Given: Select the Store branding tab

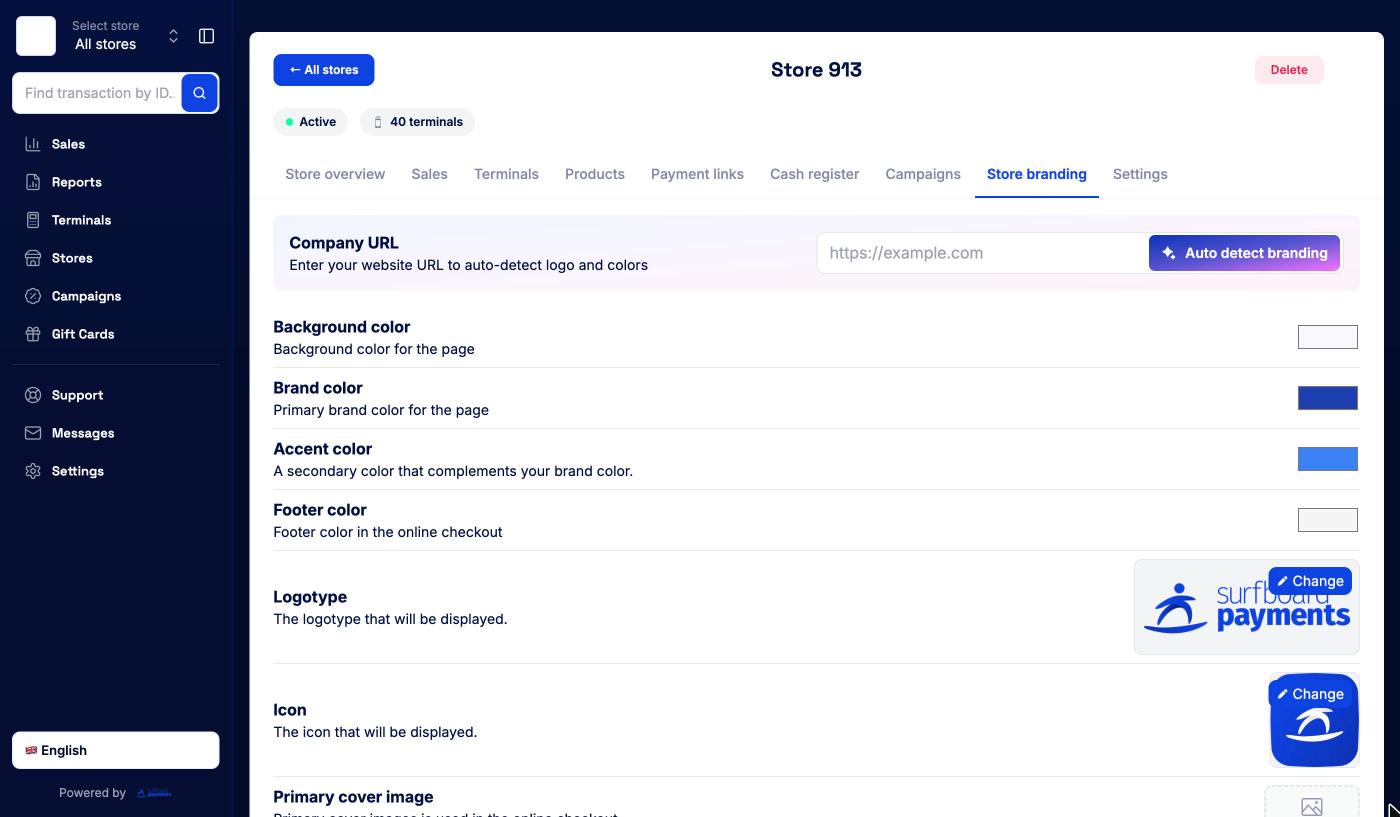Looking at the screenshot, I should (x=1037, y=174).
